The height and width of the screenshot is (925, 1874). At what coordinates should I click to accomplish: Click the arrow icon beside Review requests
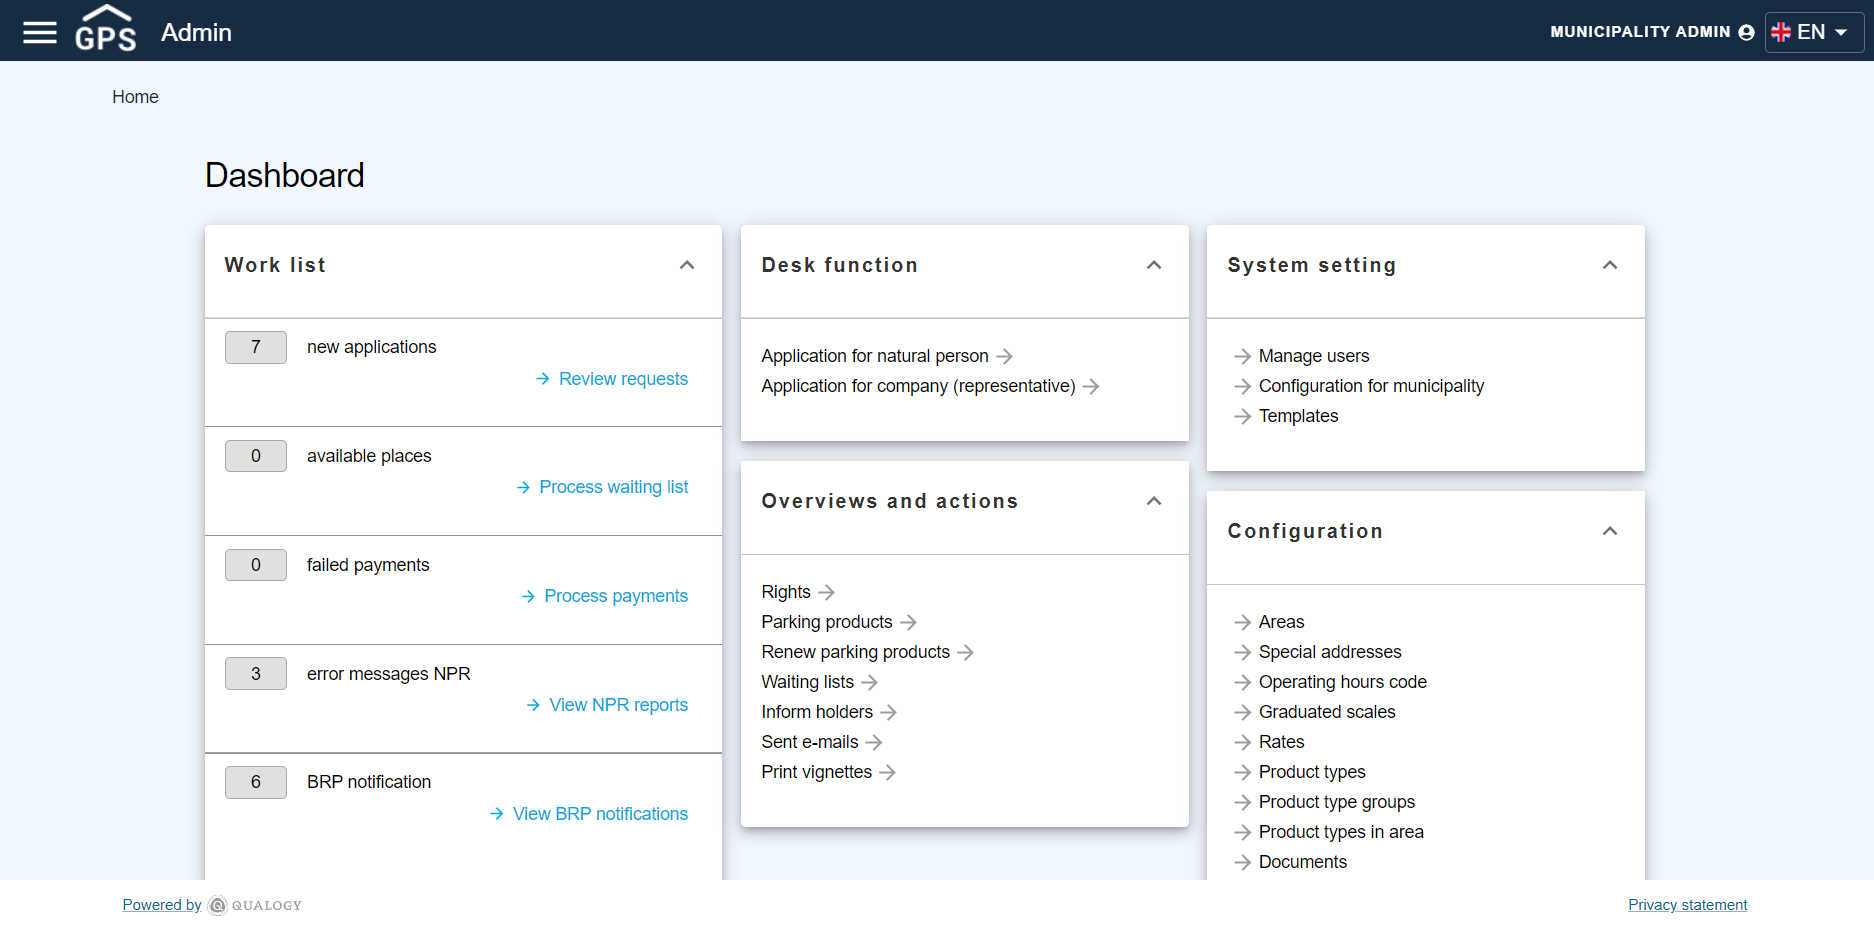pos(543,379)
